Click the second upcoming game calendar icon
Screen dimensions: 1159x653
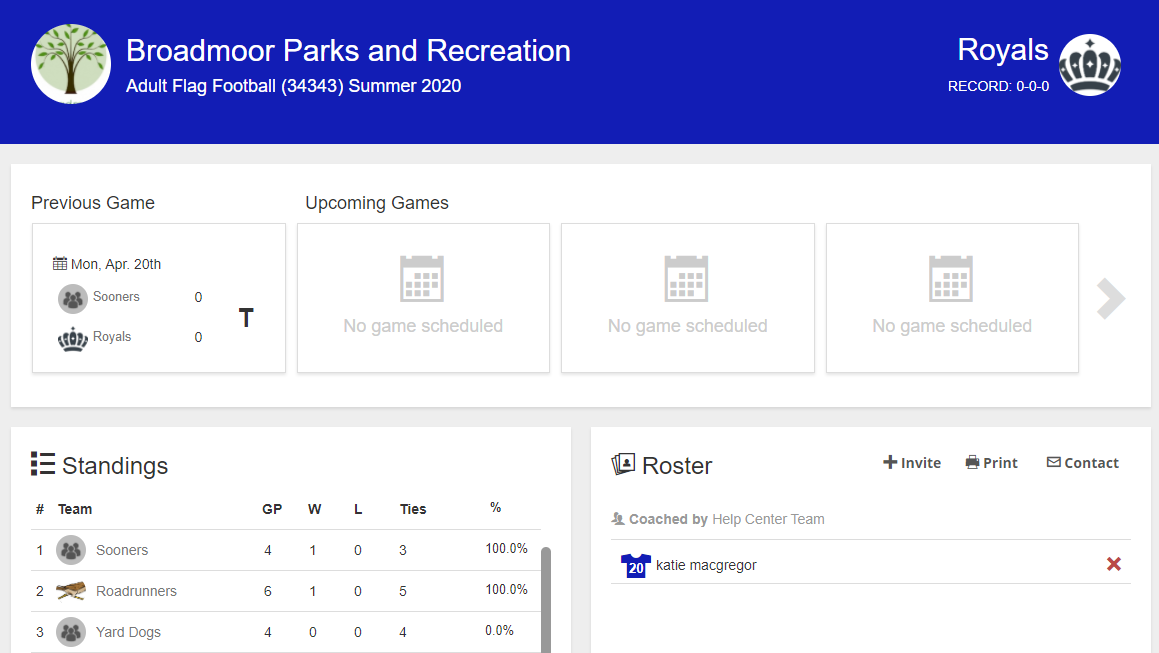click(x=687, y=279)
